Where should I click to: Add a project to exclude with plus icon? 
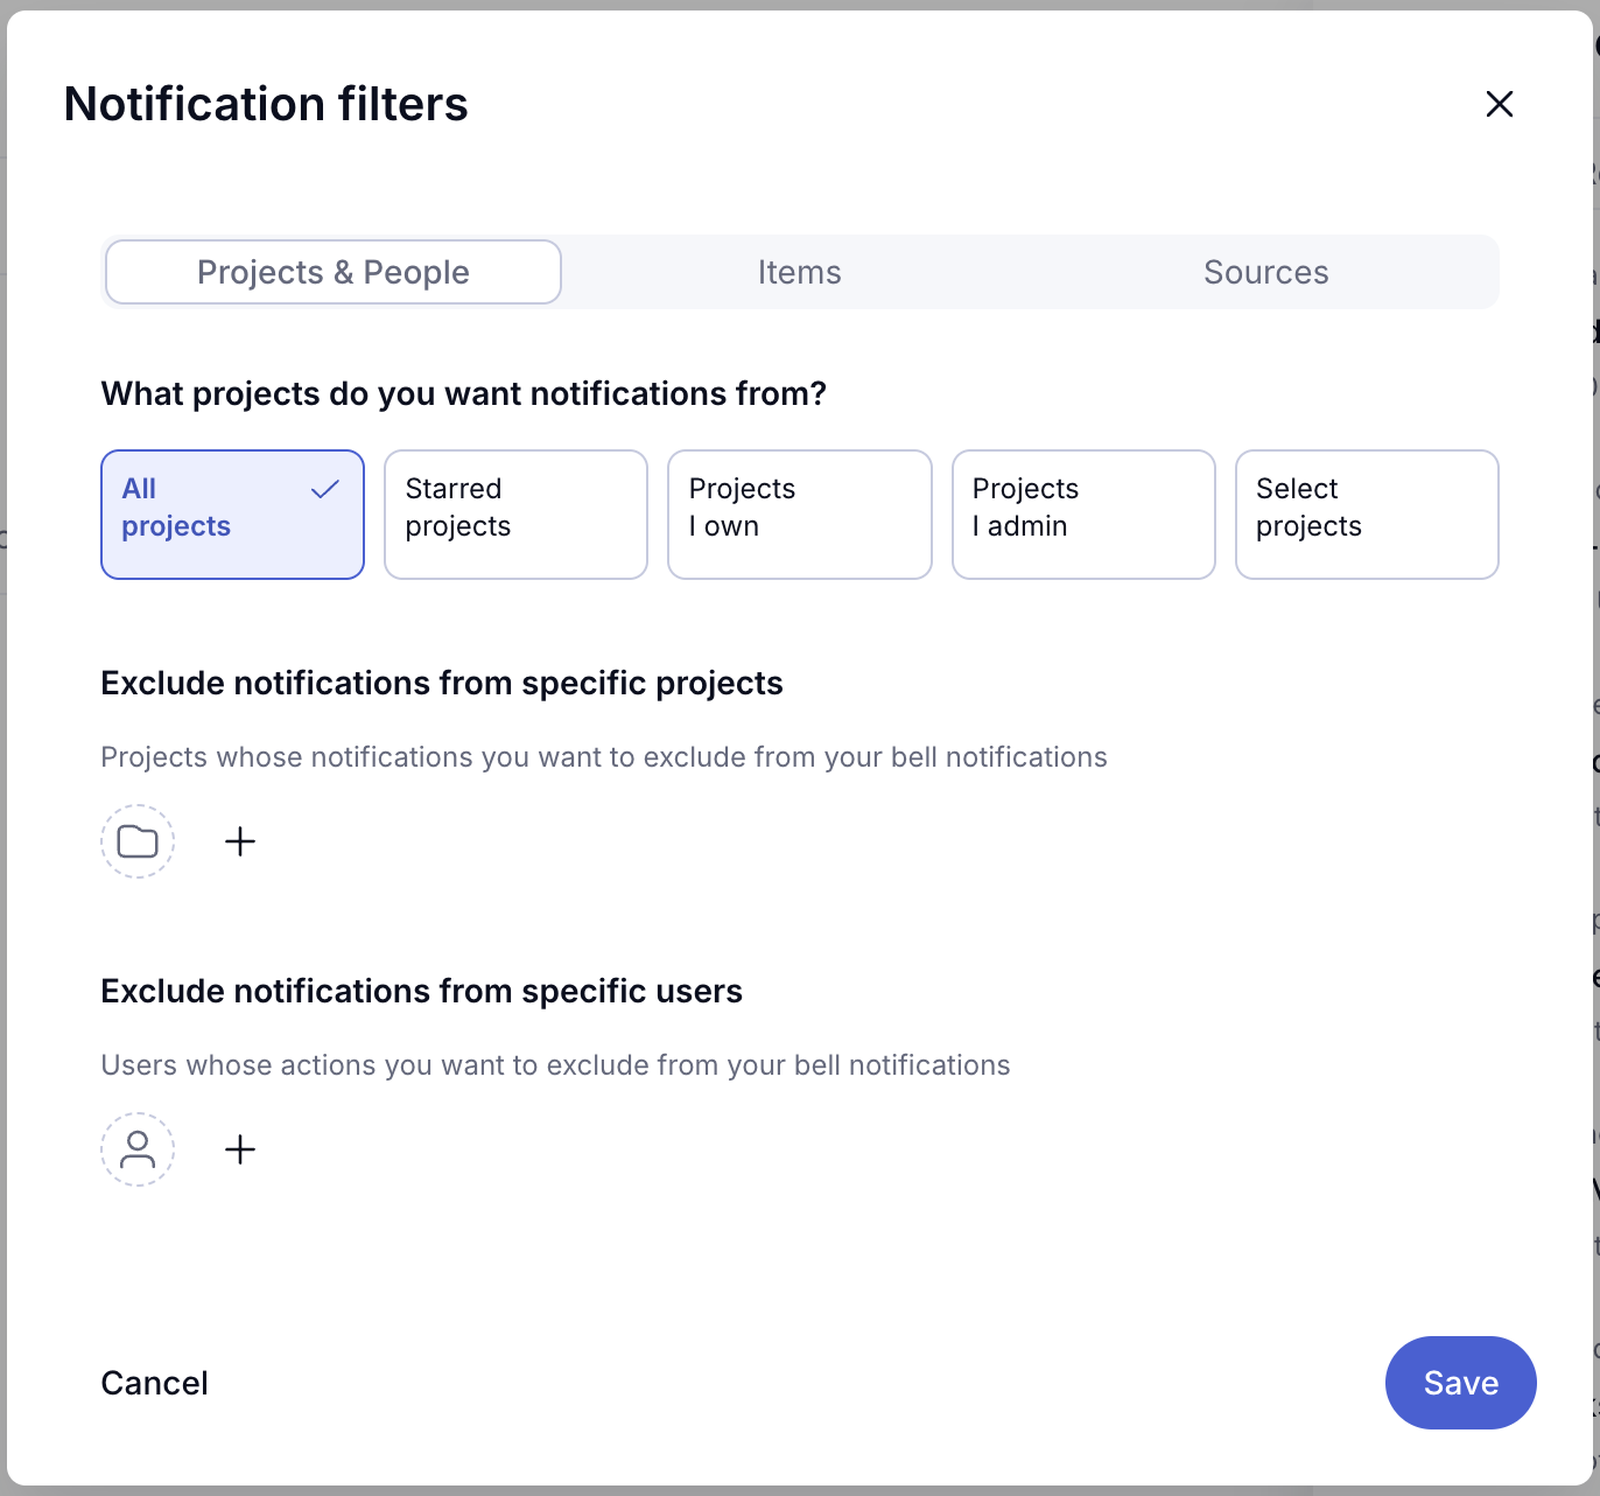[x=240, y=842]
